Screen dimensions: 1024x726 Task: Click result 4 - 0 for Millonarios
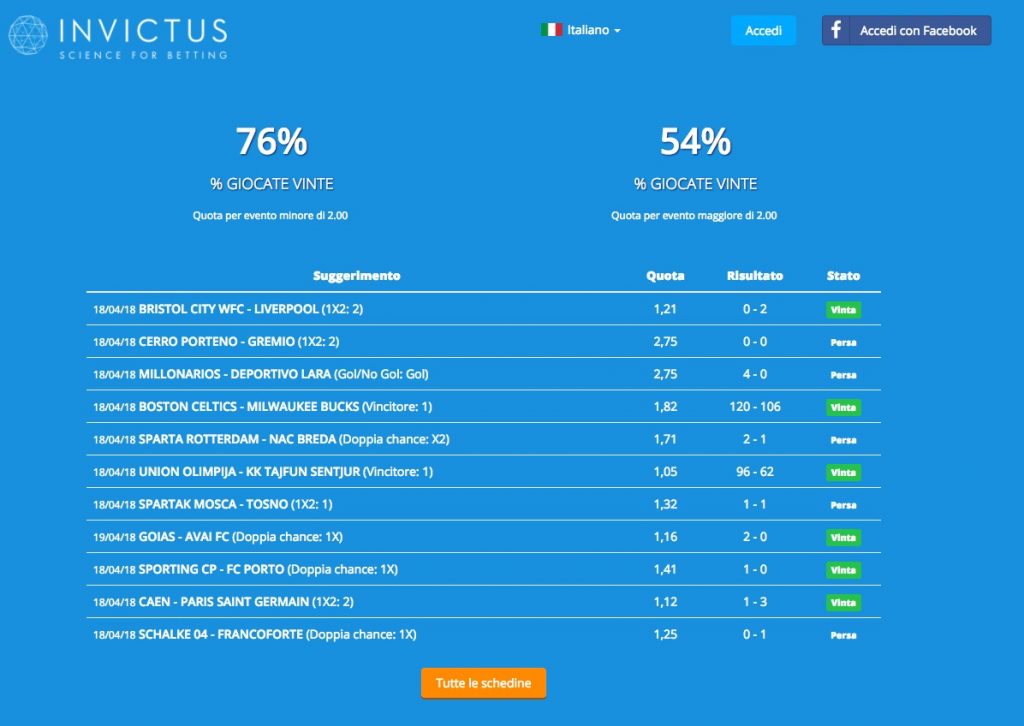pyautogui.click(x=755, y=374)
